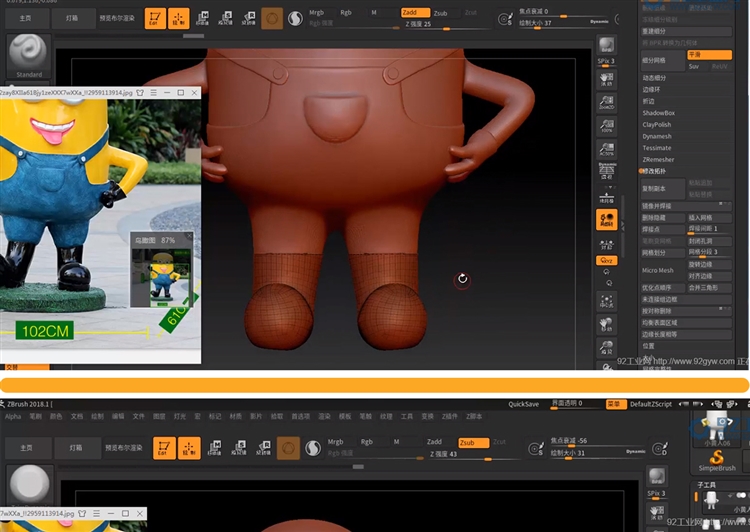Toggle 透视 perspective on the shelf

click(607, 171)
